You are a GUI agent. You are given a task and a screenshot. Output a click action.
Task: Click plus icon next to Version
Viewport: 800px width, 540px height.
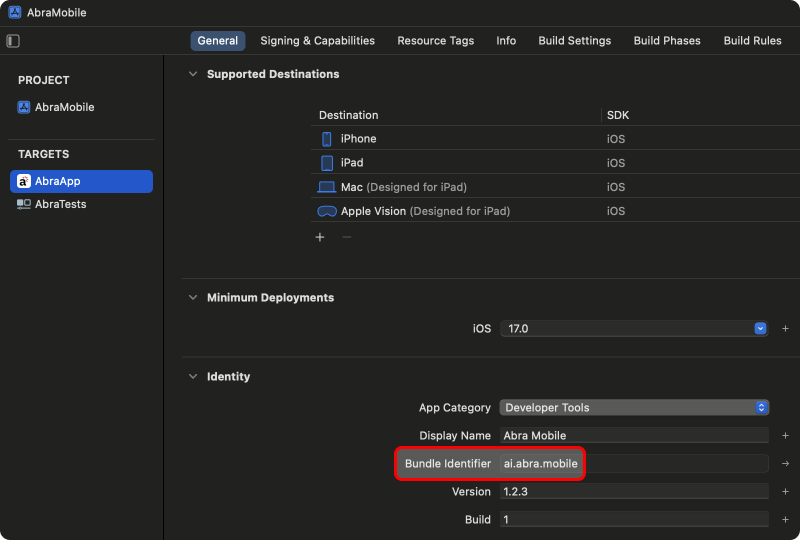click(785, 492)
